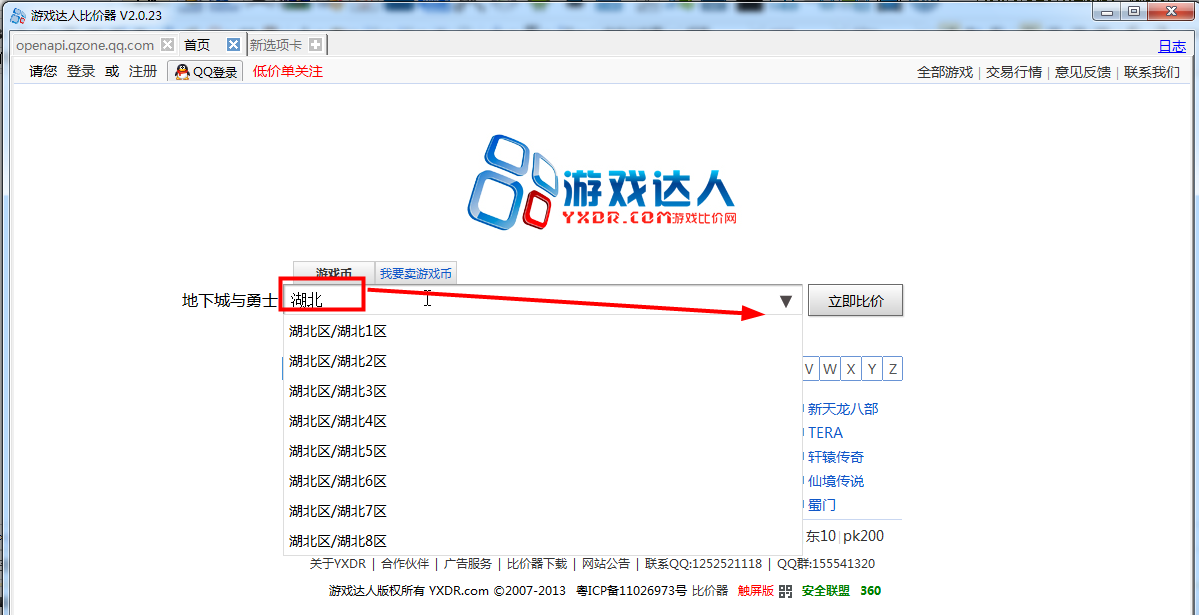Image resolution: width=1199 pixels, height=615 pixels.
Task: Choose 湖北区/湖北5区 from the list
Action: (x=543, y=451)
